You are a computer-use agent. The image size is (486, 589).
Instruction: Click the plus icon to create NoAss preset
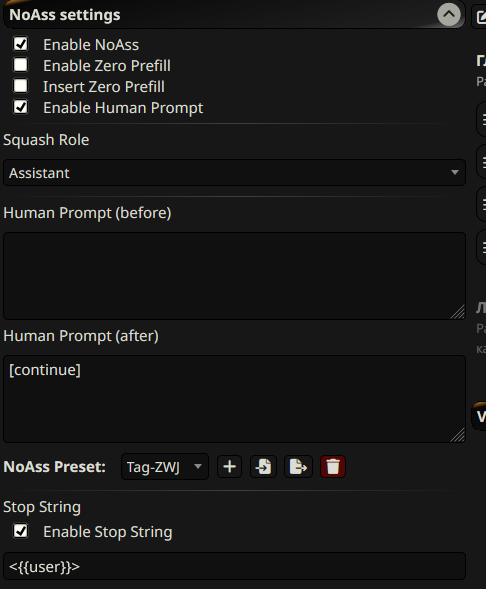229,467
